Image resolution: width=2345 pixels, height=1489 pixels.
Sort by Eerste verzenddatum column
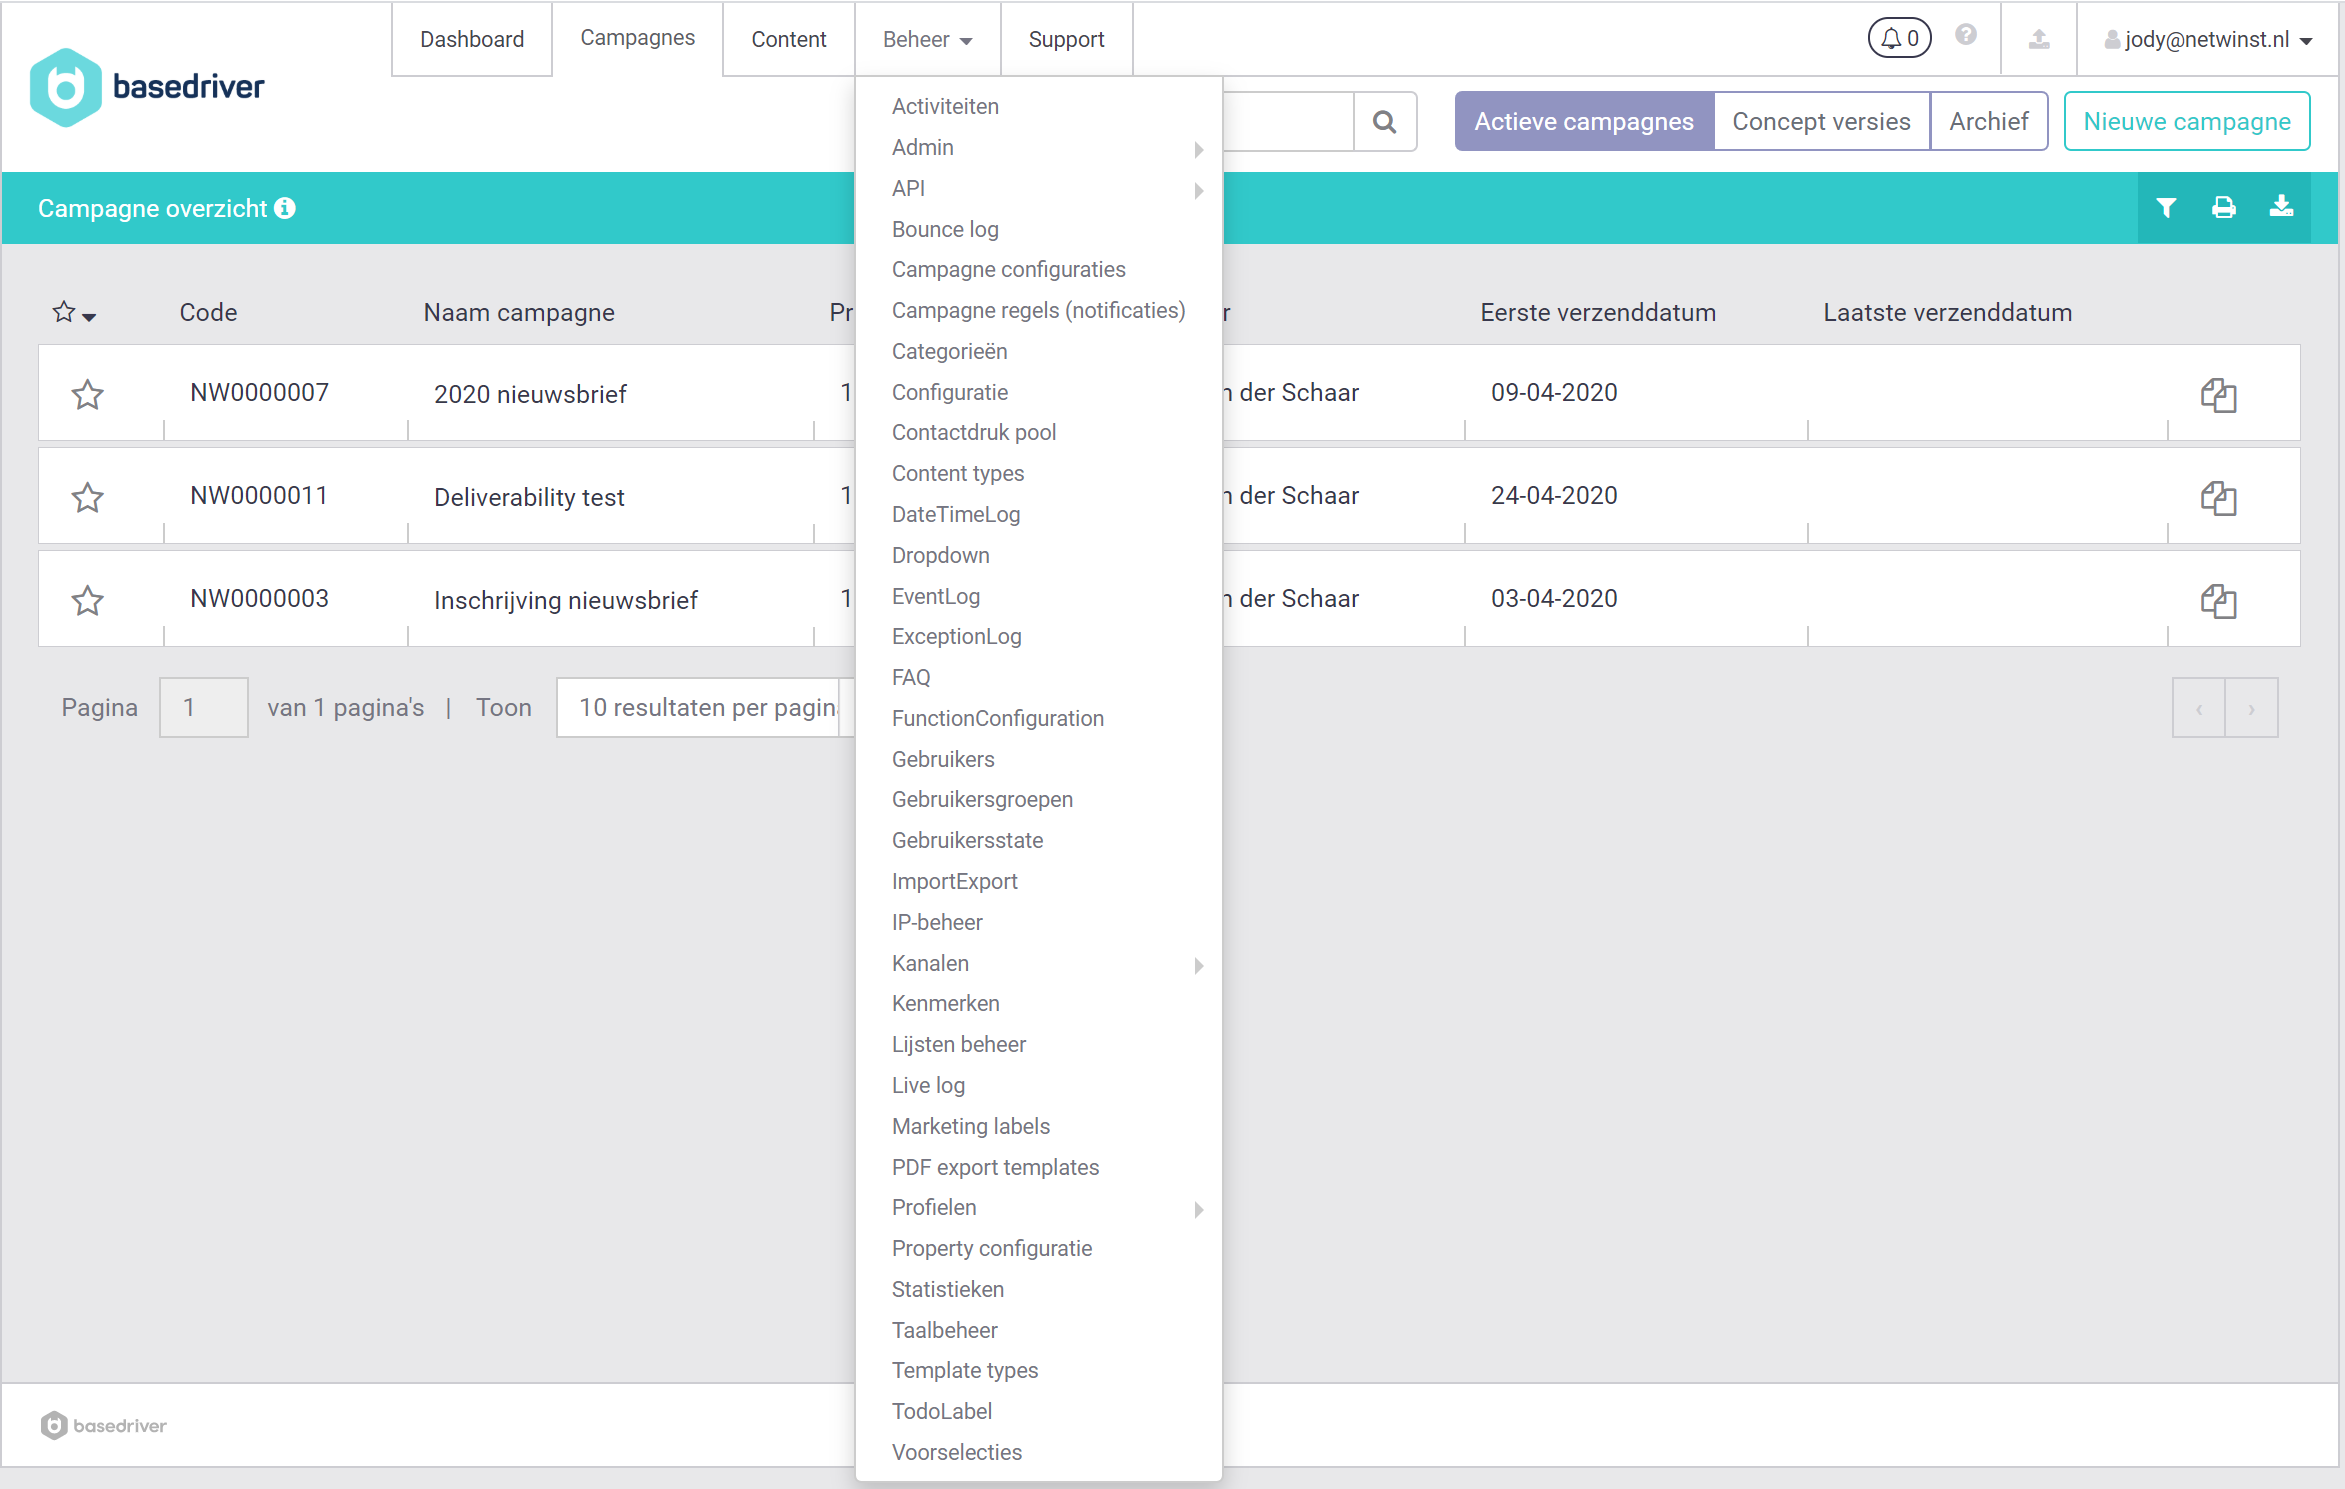1598,313
